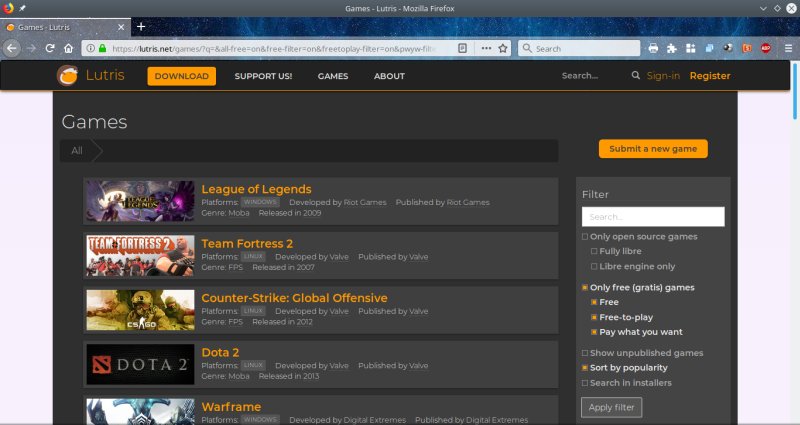The height and width of the screenshot is (425, 800).
Task: Open the ABOUT menu item
Action: [389, 76]
